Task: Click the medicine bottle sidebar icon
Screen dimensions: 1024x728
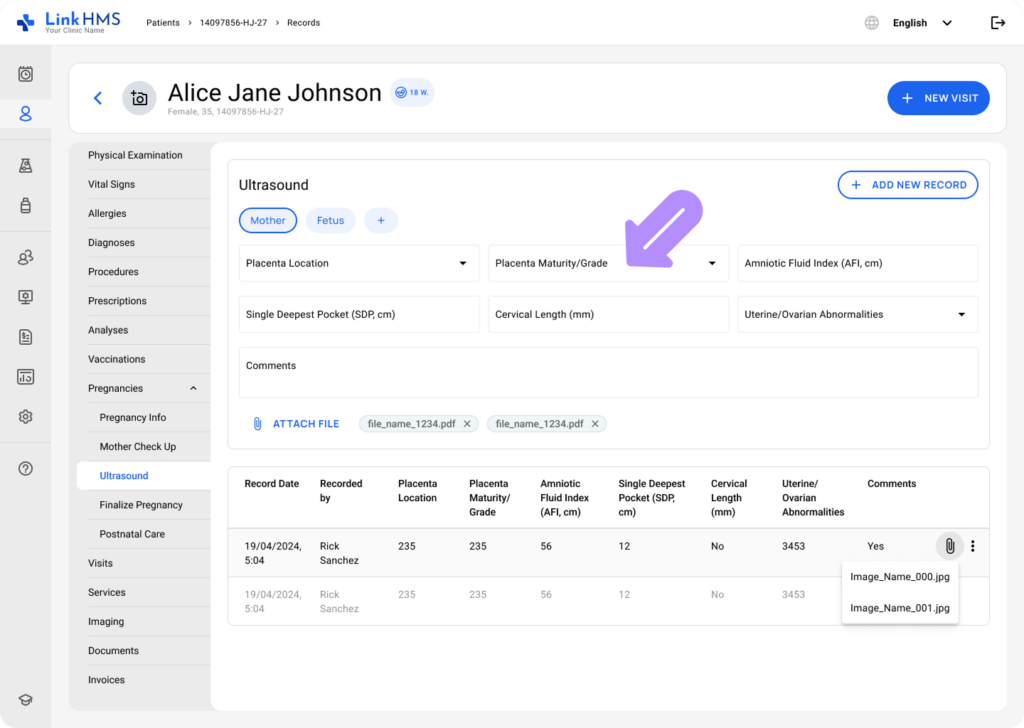Action: click(25, 205)
